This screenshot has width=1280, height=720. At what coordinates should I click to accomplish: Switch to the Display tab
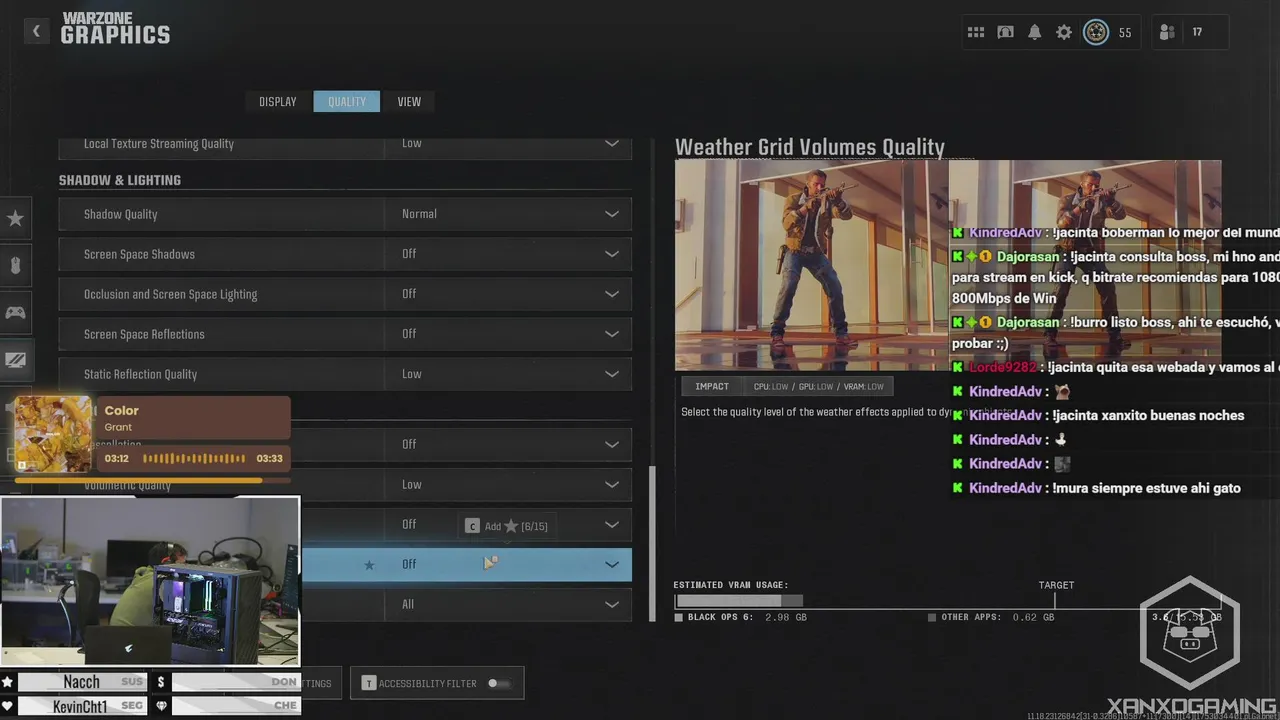[278, 101]
